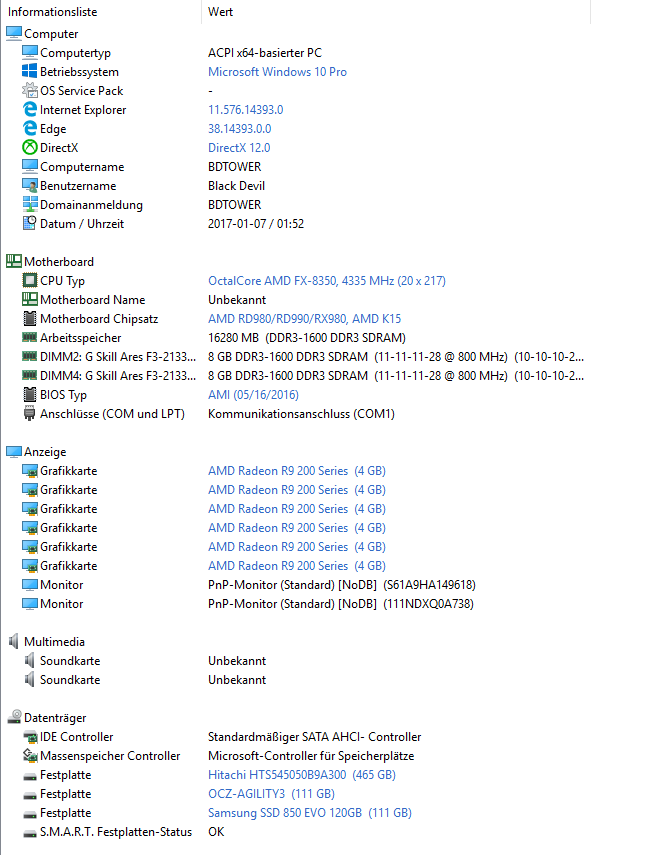Screen dimensions: 668x855
Task: Click the BDTOWER value beside Computername
Action: tap(234, 166)
